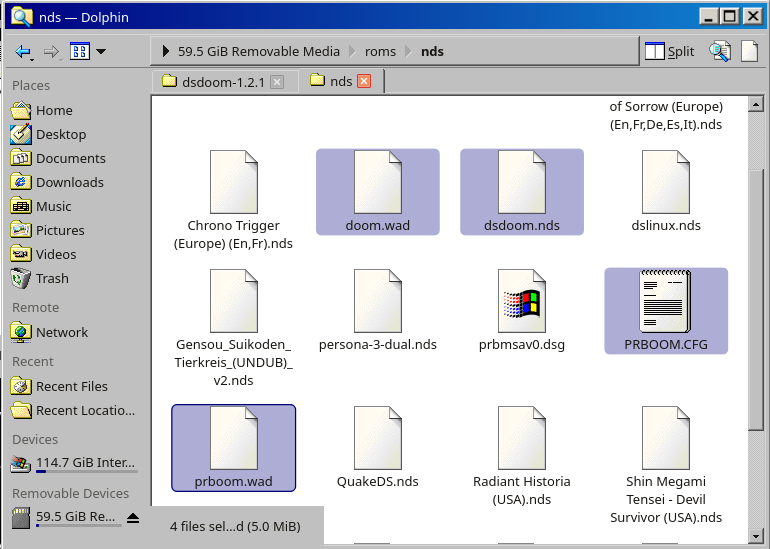Expand breadcrumb root arrow before 59.5 GiB
Image resolution: width=770 pixels, height=549 pixels.
pyautogui.click(x=165, y=51)
